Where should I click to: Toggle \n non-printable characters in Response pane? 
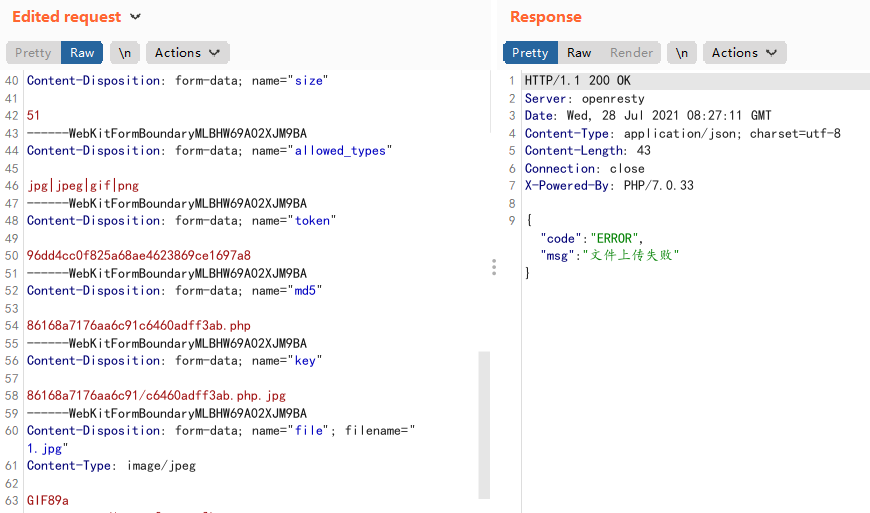[x=682, y=53]
